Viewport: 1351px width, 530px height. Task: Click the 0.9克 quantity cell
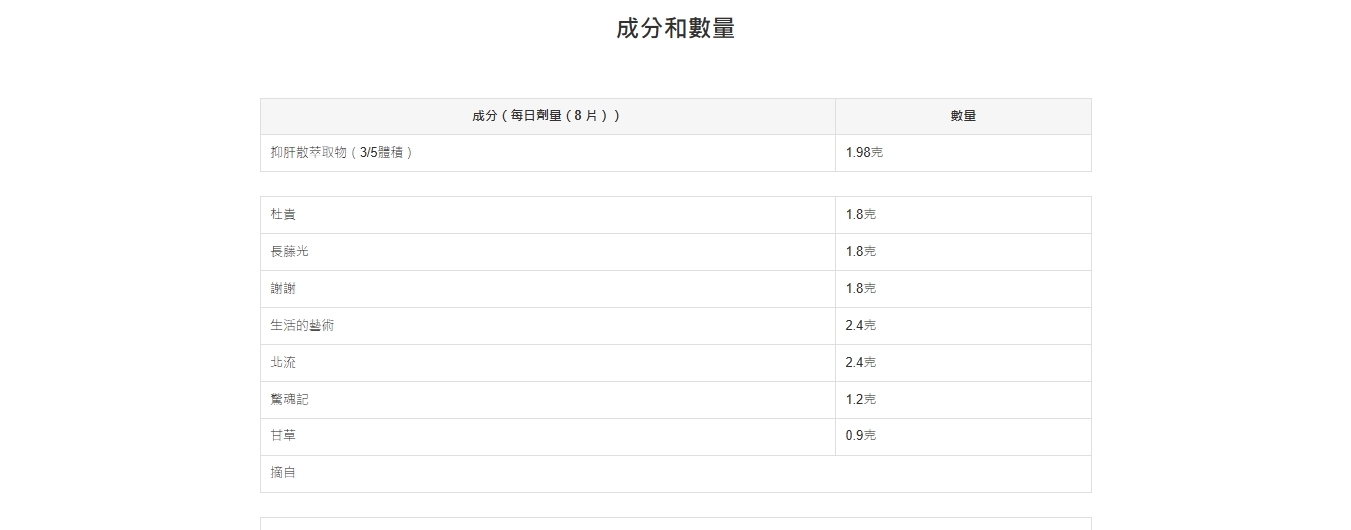pyautogui.click(x=861, y=436)
